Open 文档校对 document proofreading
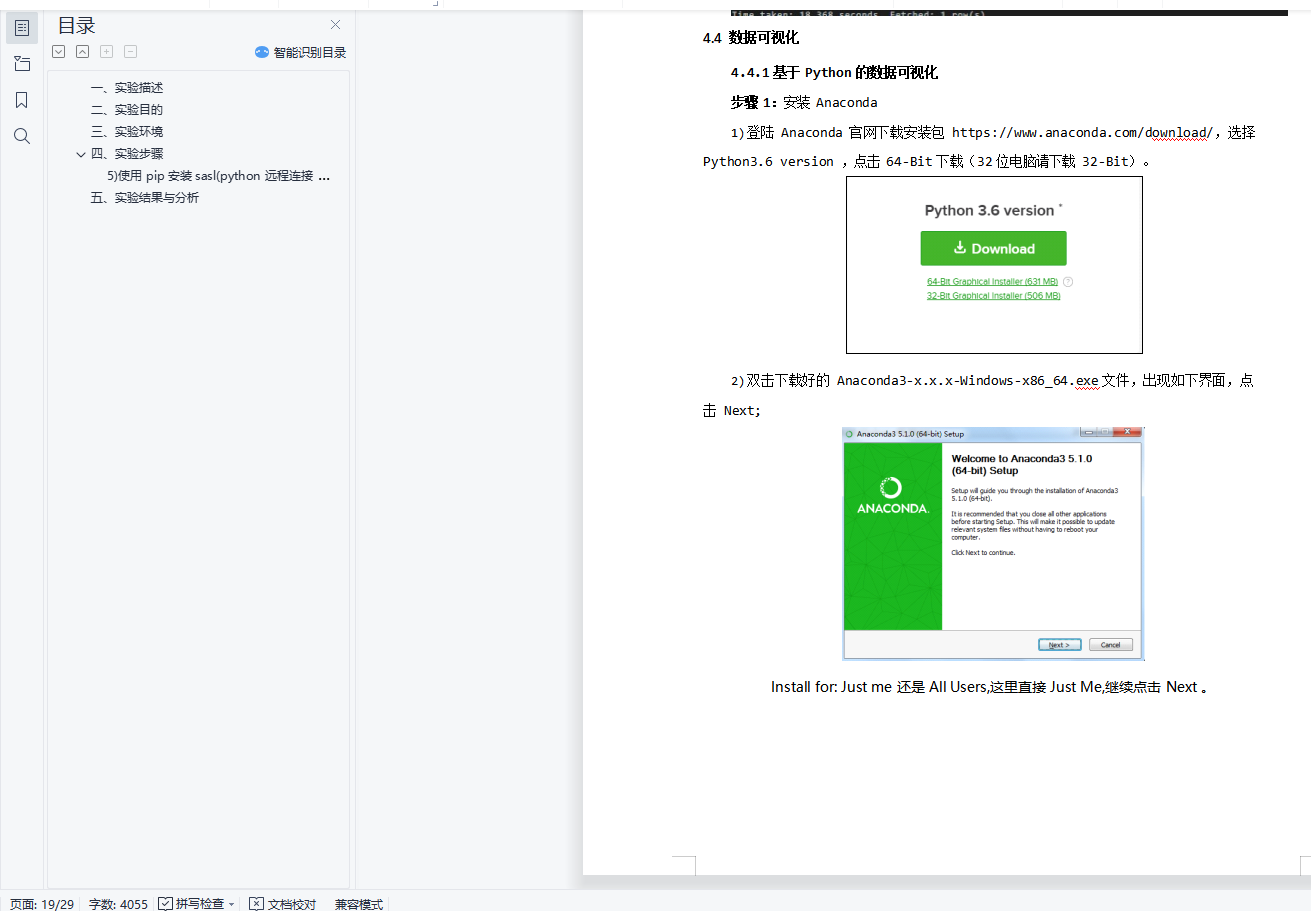This screenshot has width=1311, height=911. coord(283,904)
